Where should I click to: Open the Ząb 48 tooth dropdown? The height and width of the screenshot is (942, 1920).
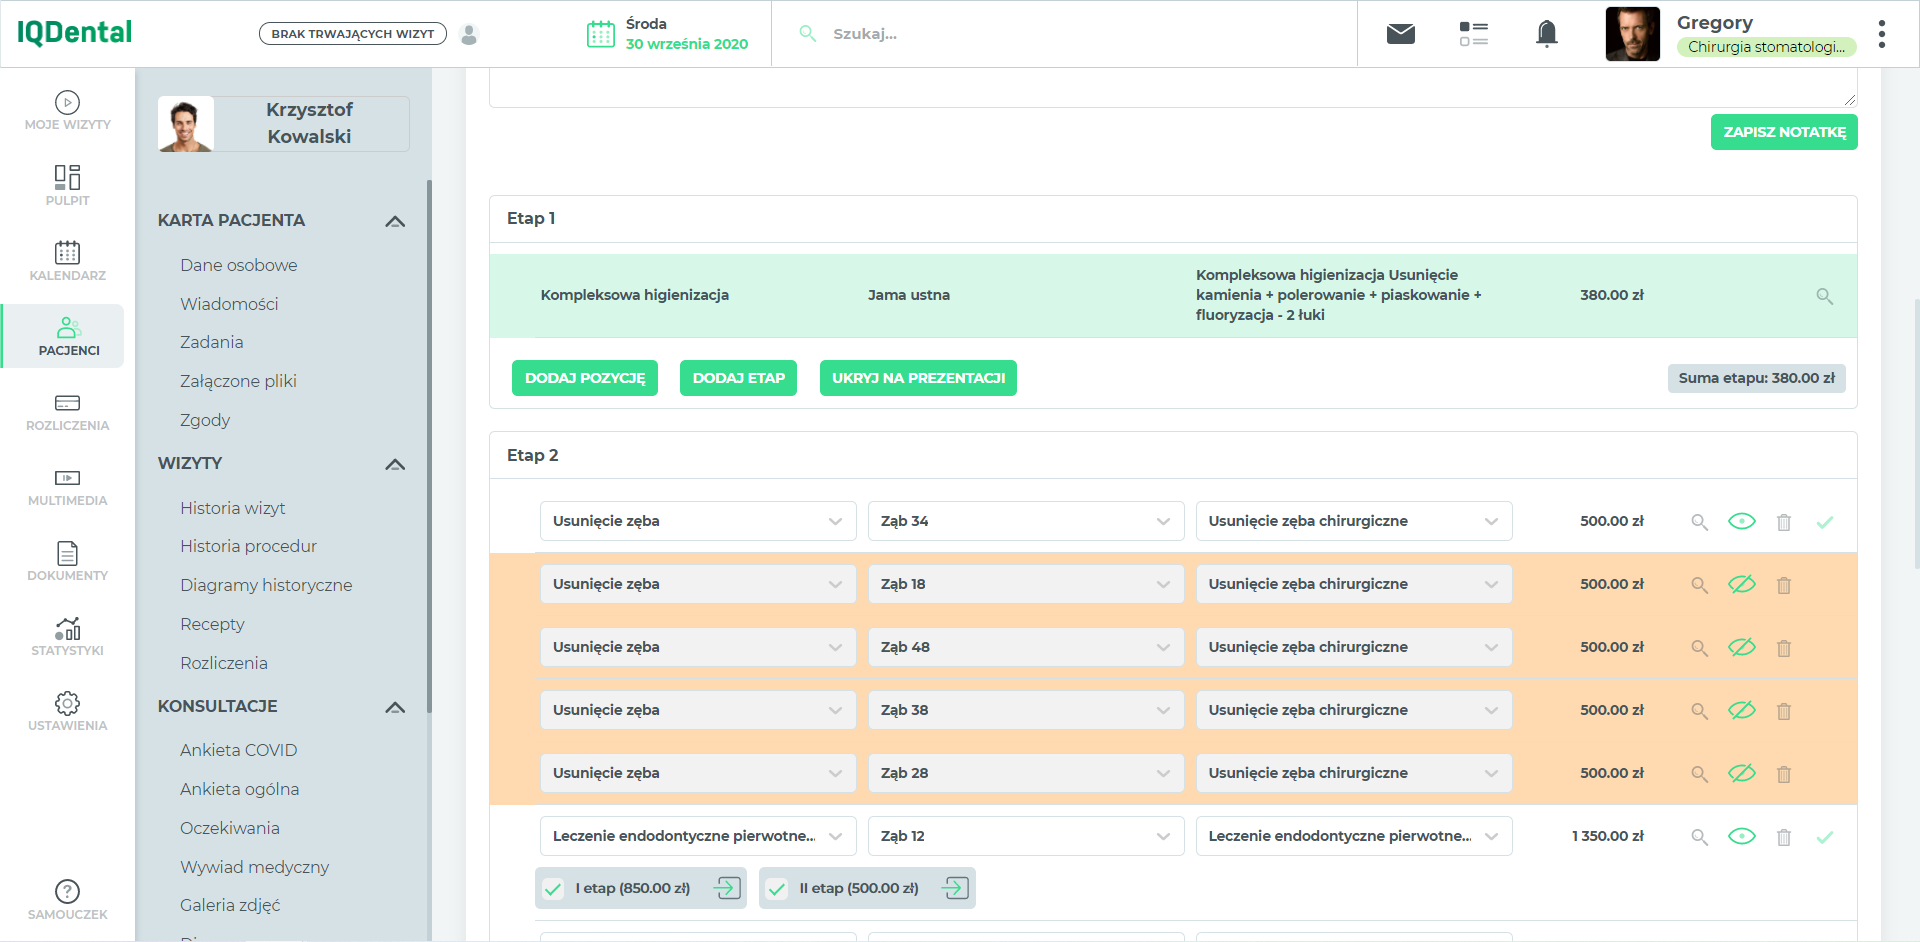pos(1026,647)
